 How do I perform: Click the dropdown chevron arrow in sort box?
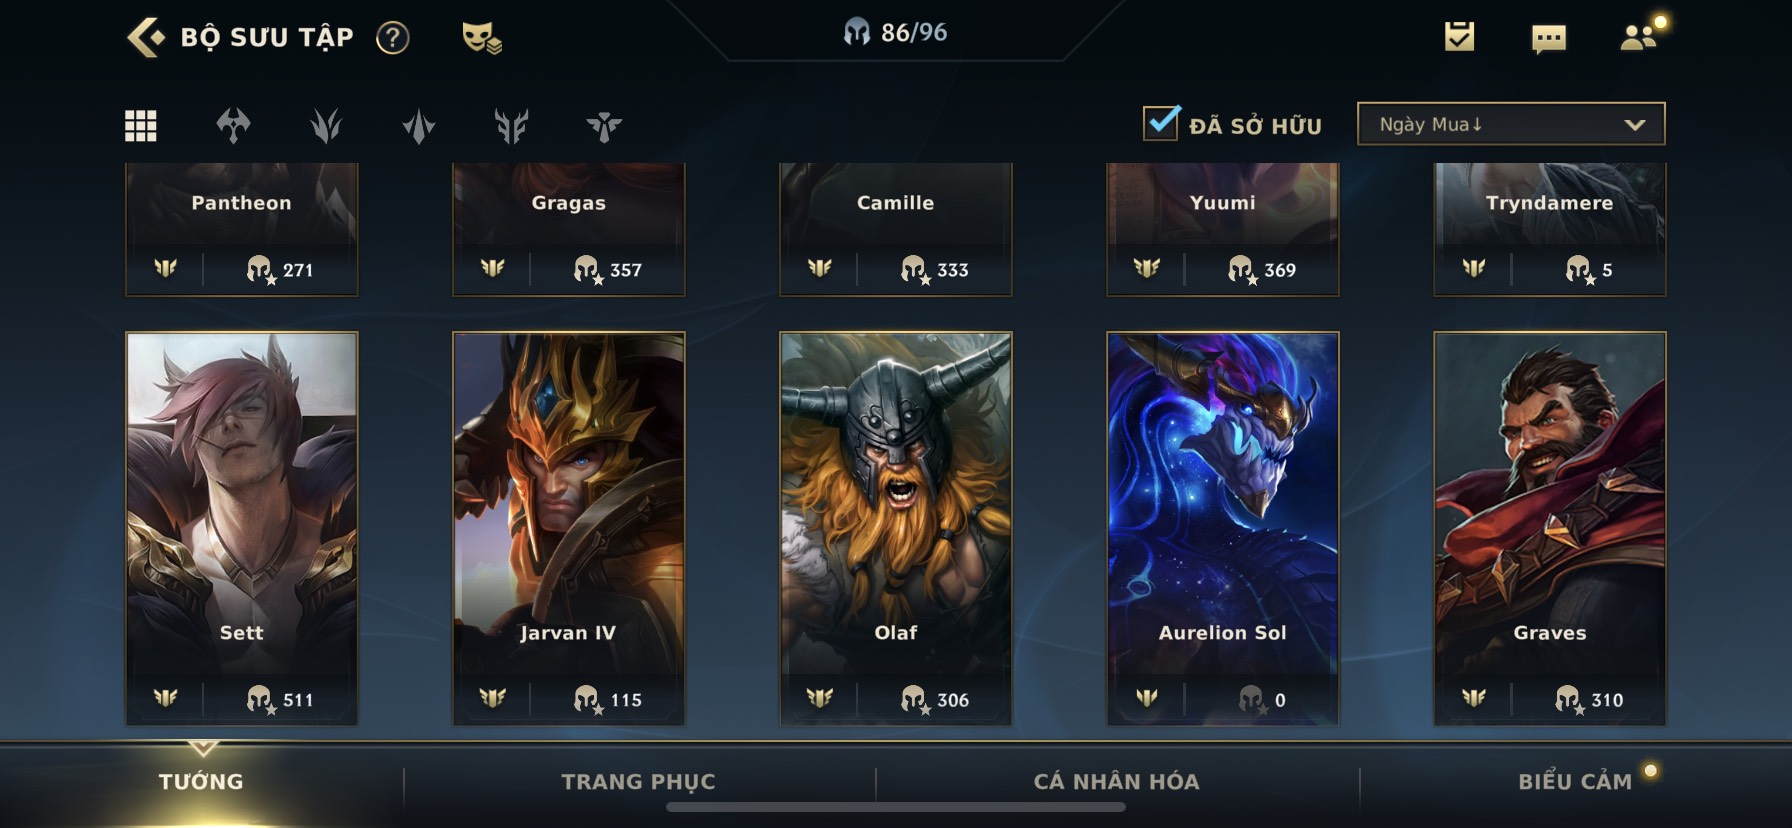(x=1635, y=125)
